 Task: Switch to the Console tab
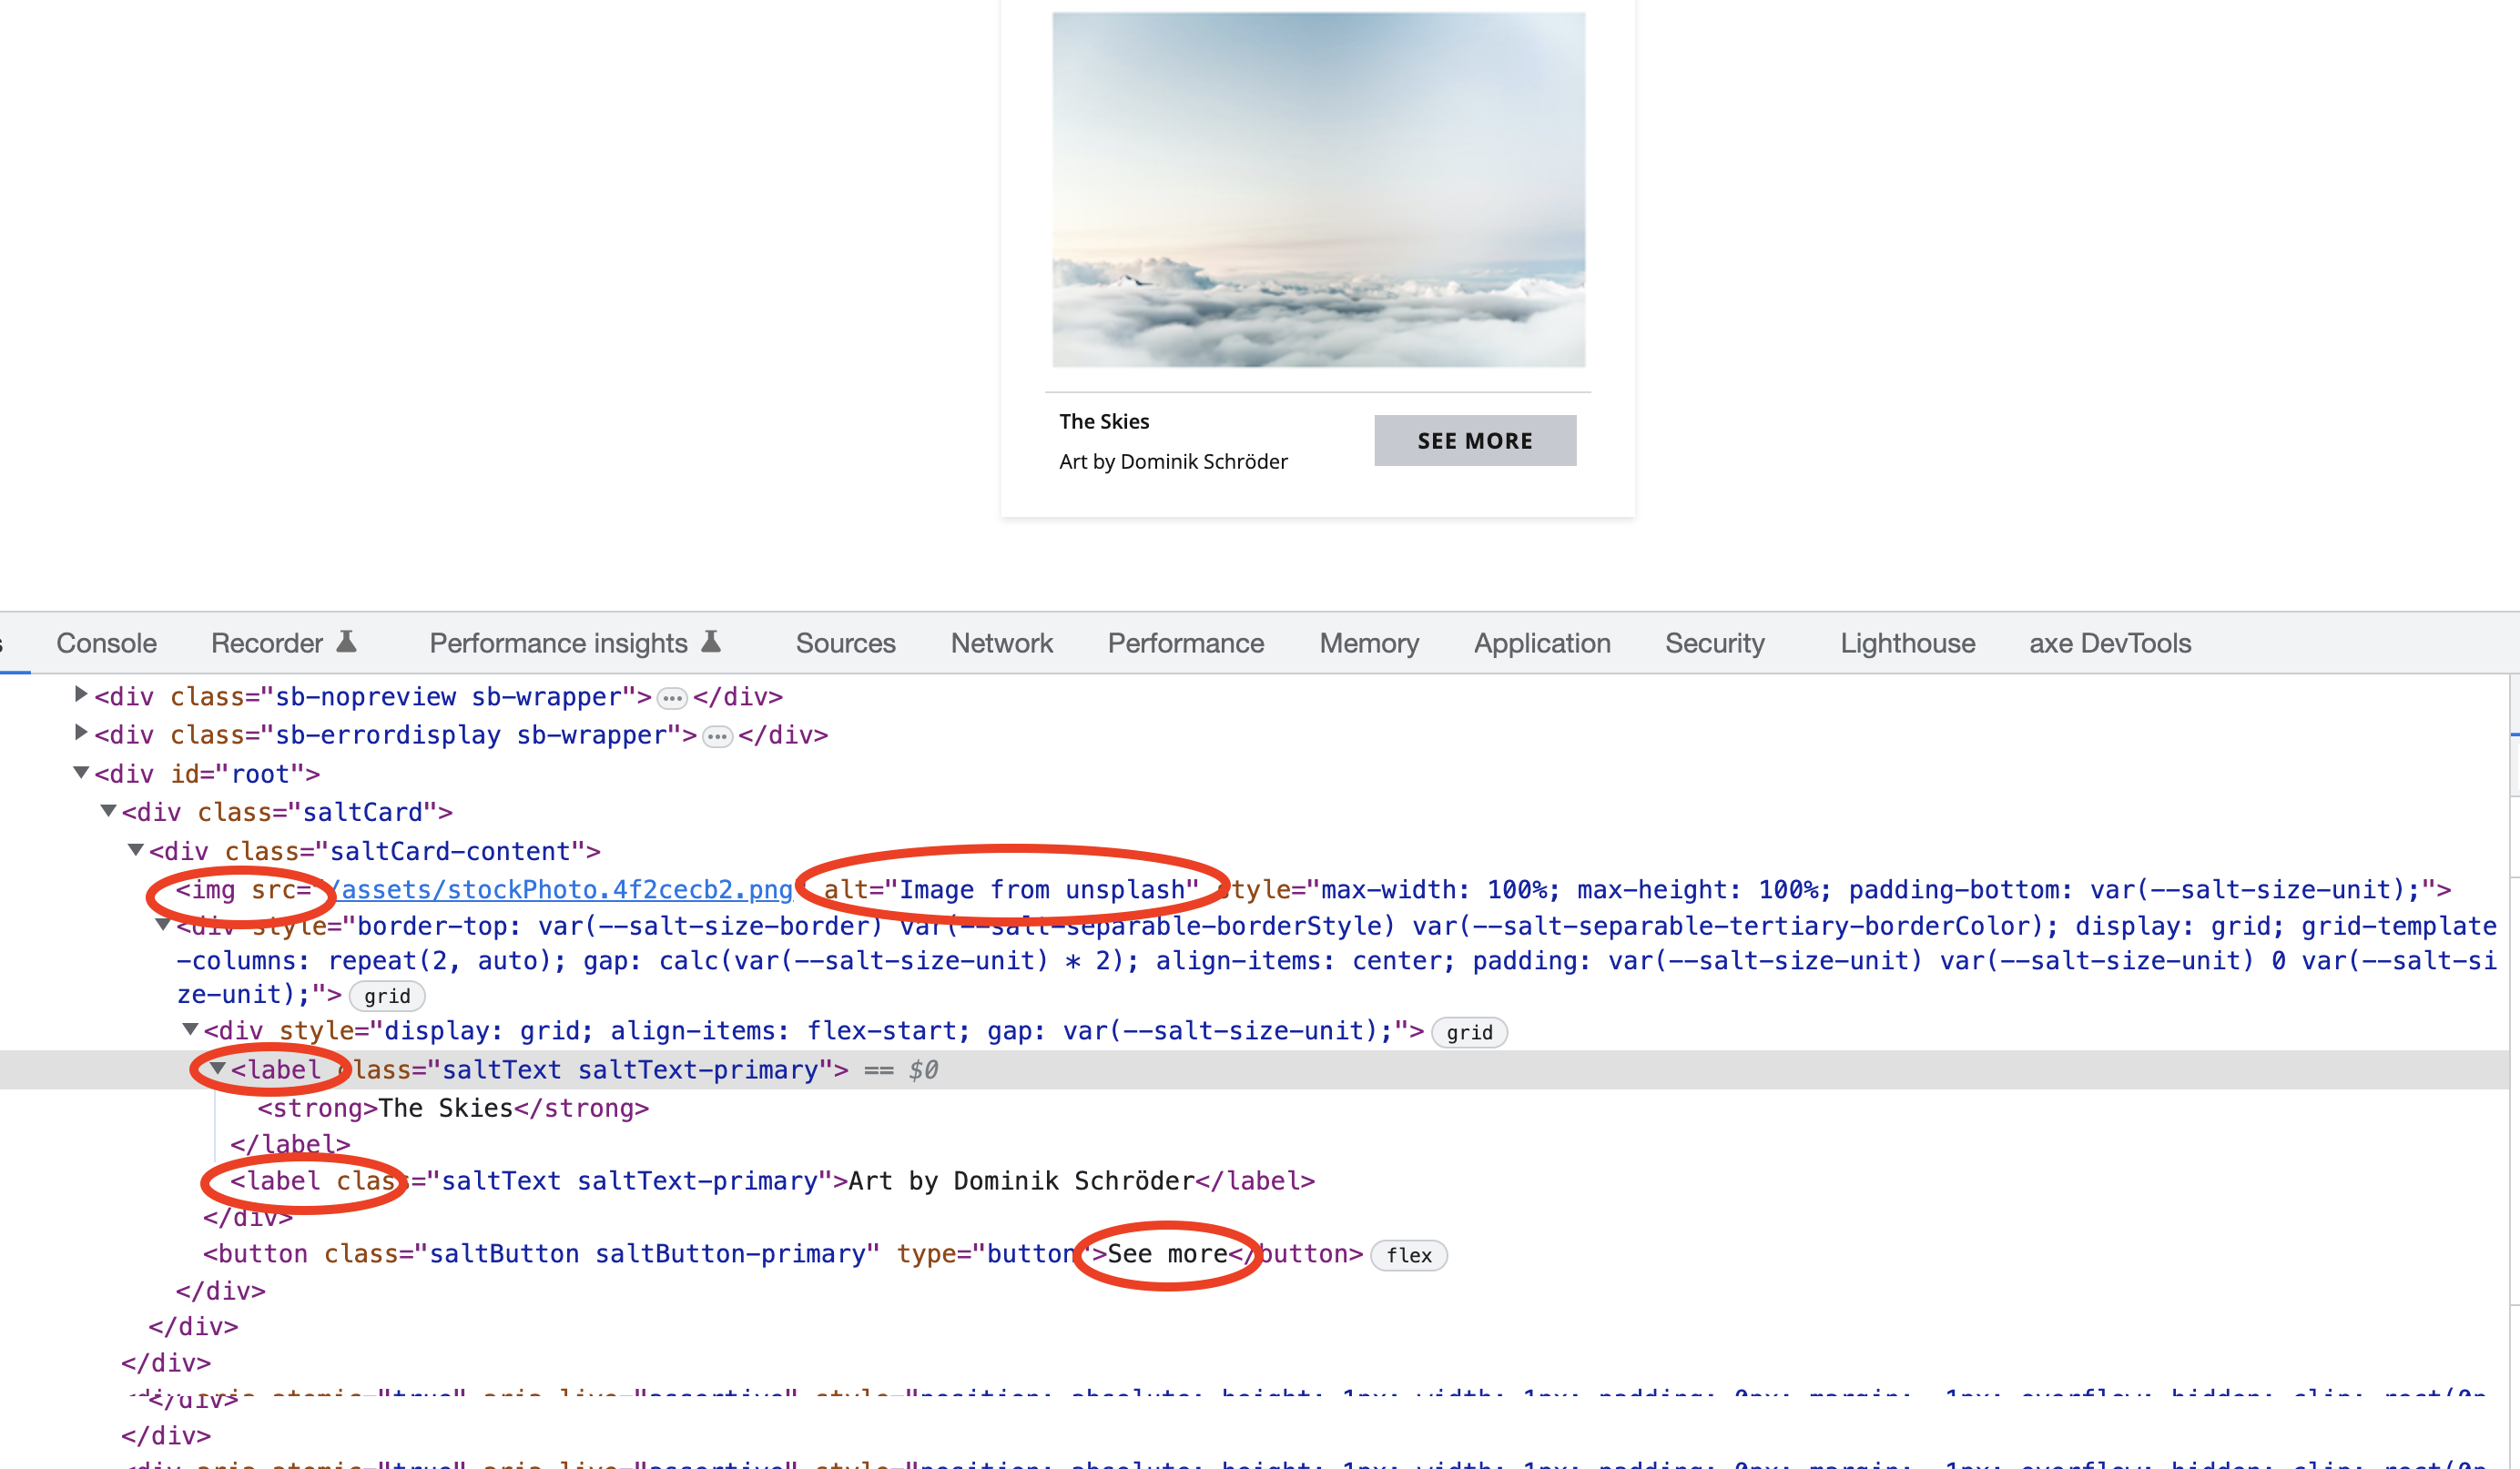click(105, 643)
